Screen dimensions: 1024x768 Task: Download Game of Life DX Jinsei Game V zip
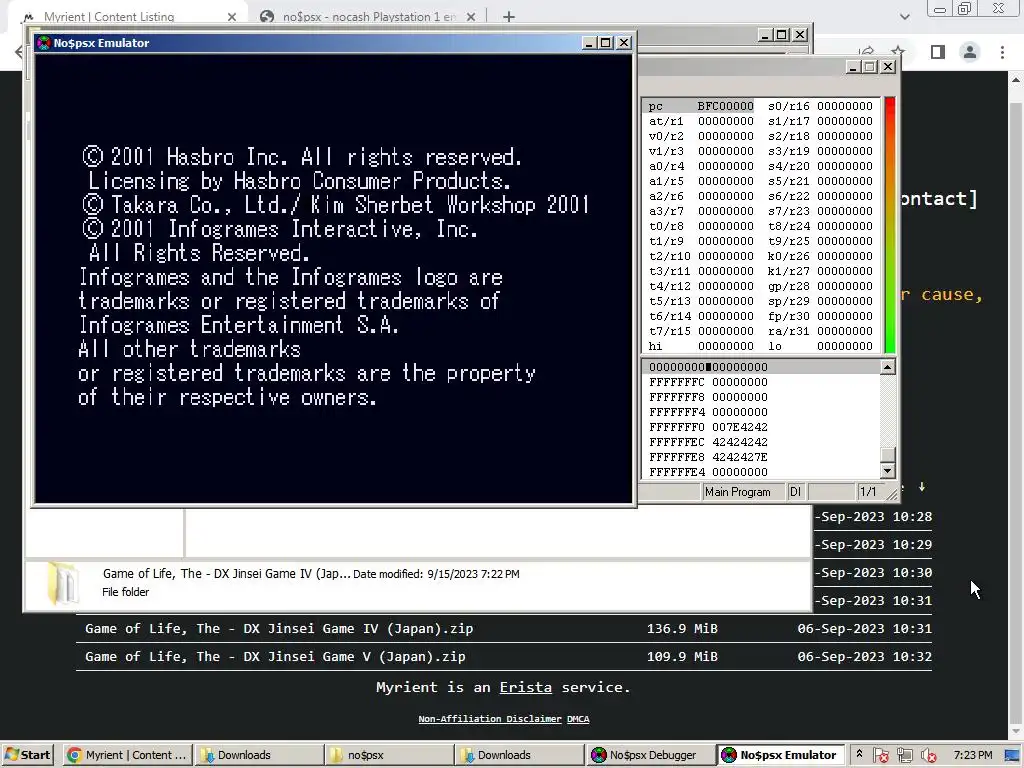275,656
